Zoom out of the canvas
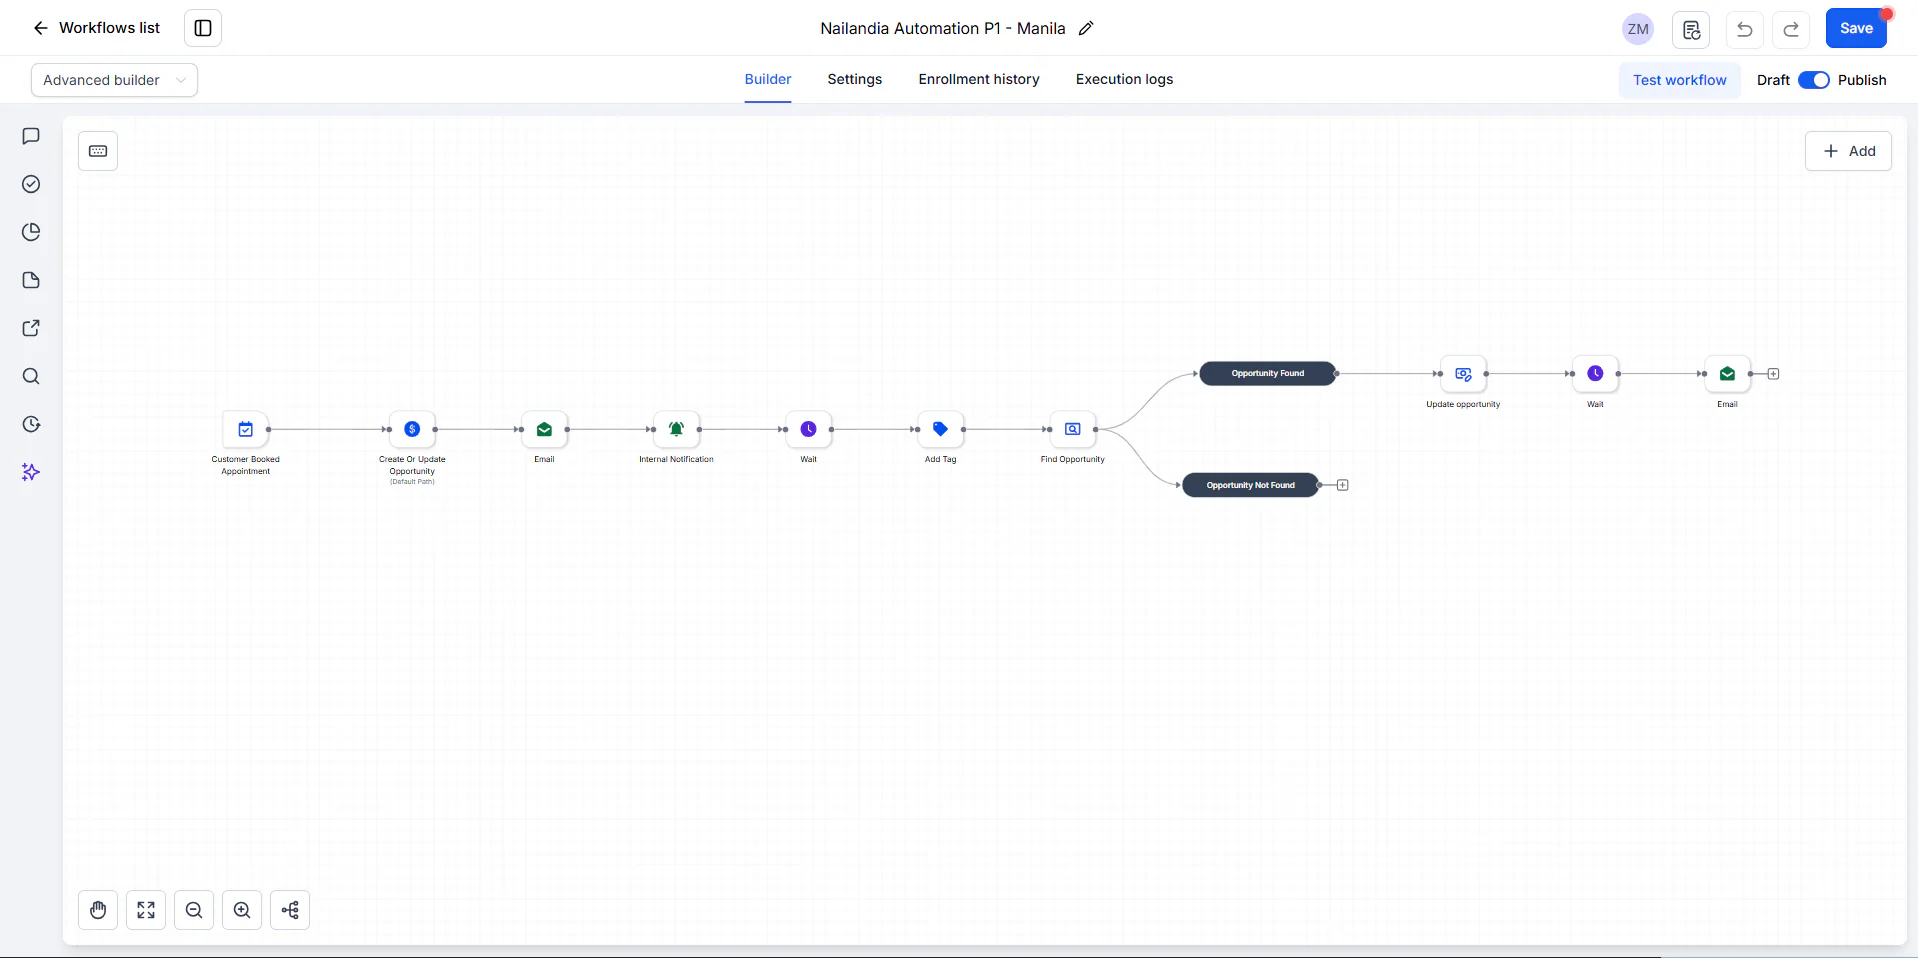1918x958 pixels. click(x=194, y=910)
